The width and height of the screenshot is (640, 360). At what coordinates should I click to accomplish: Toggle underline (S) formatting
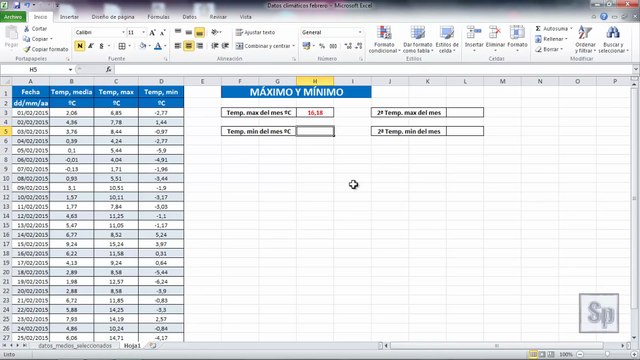tap(101, 46)
